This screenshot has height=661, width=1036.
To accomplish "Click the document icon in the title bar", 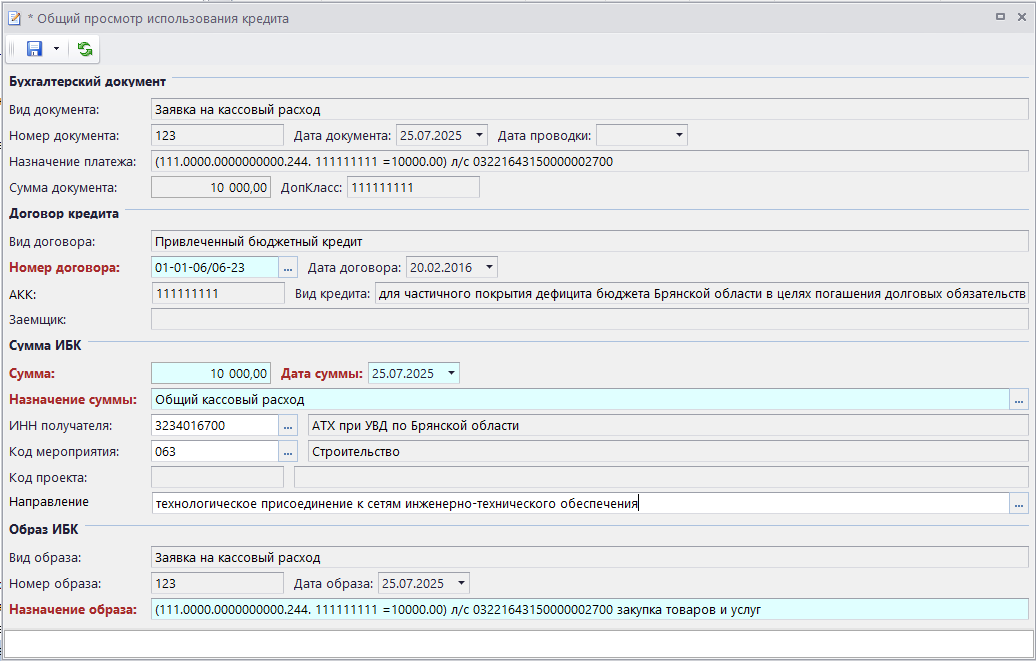I will [x=14, y=18].
